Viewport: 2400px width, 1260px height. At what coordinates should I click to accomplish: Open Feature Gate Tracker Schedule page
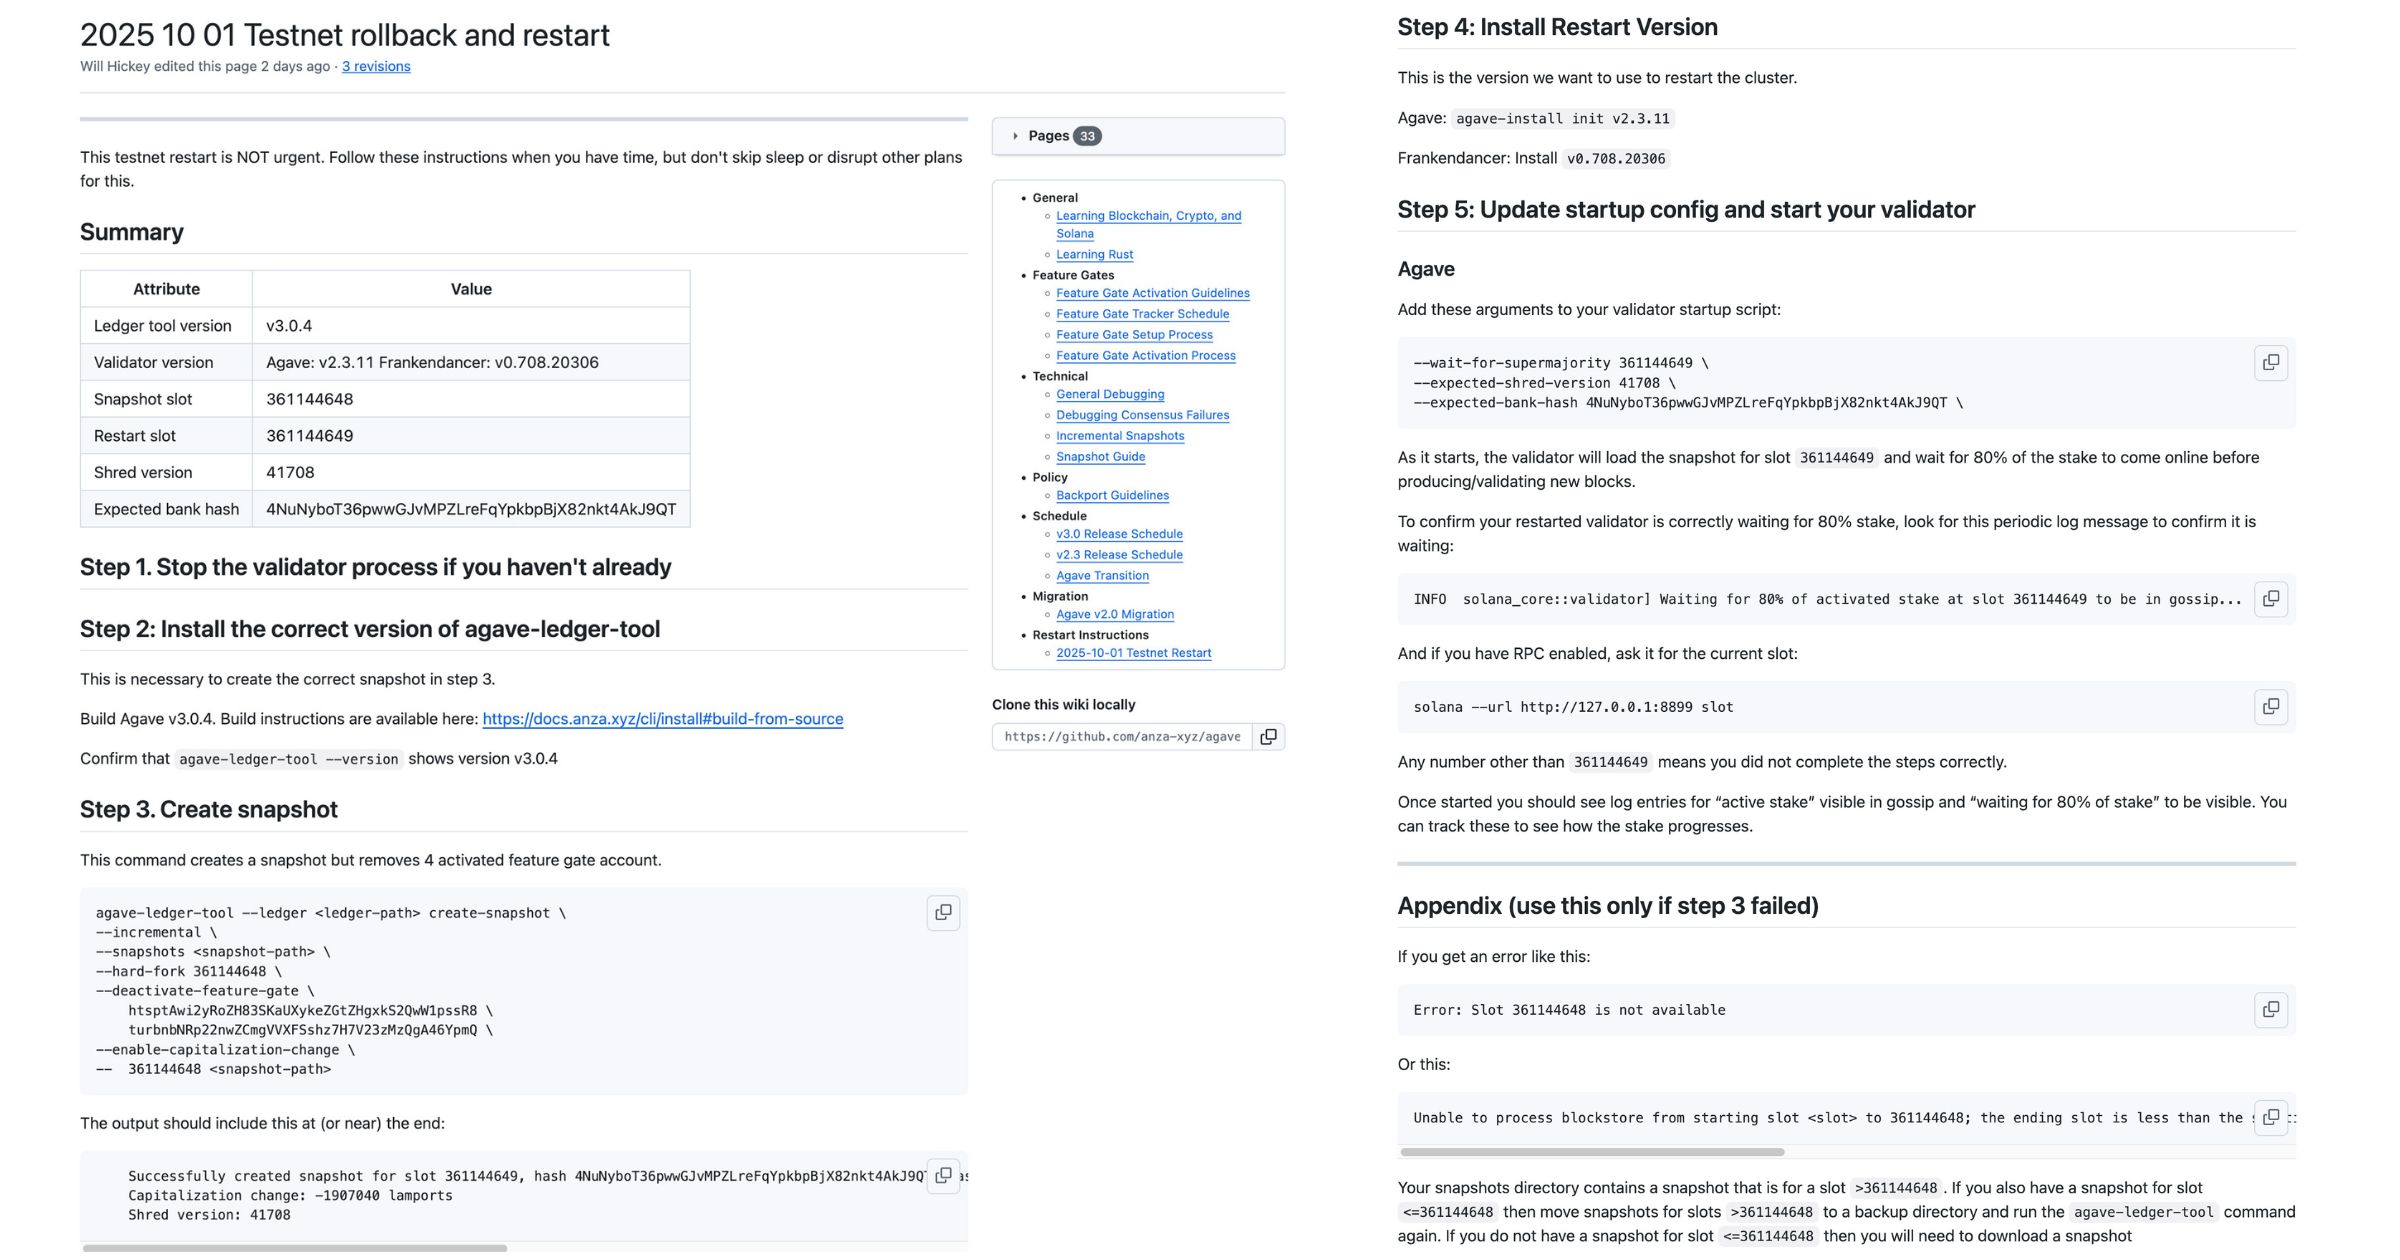1142,314
